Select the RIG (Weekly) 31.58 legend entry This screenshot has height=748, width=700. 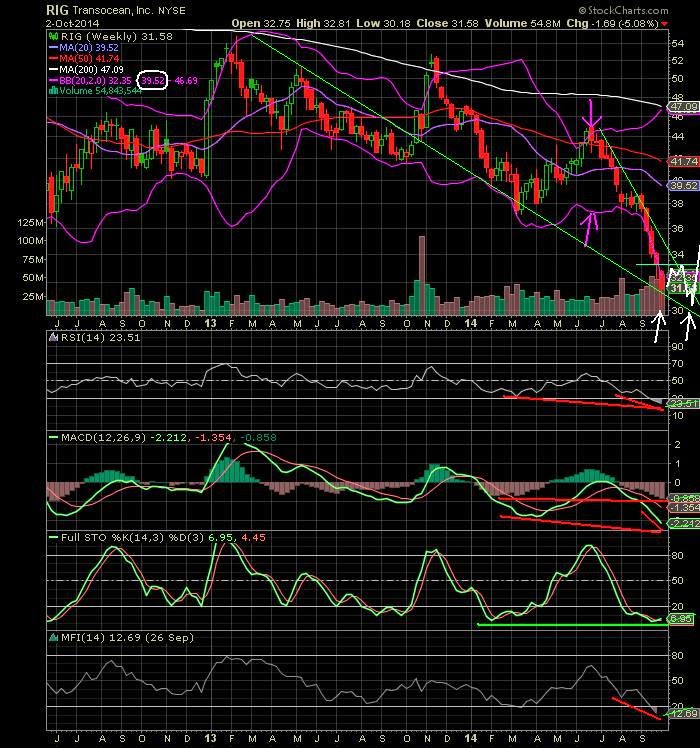click(x=116, y=36)
